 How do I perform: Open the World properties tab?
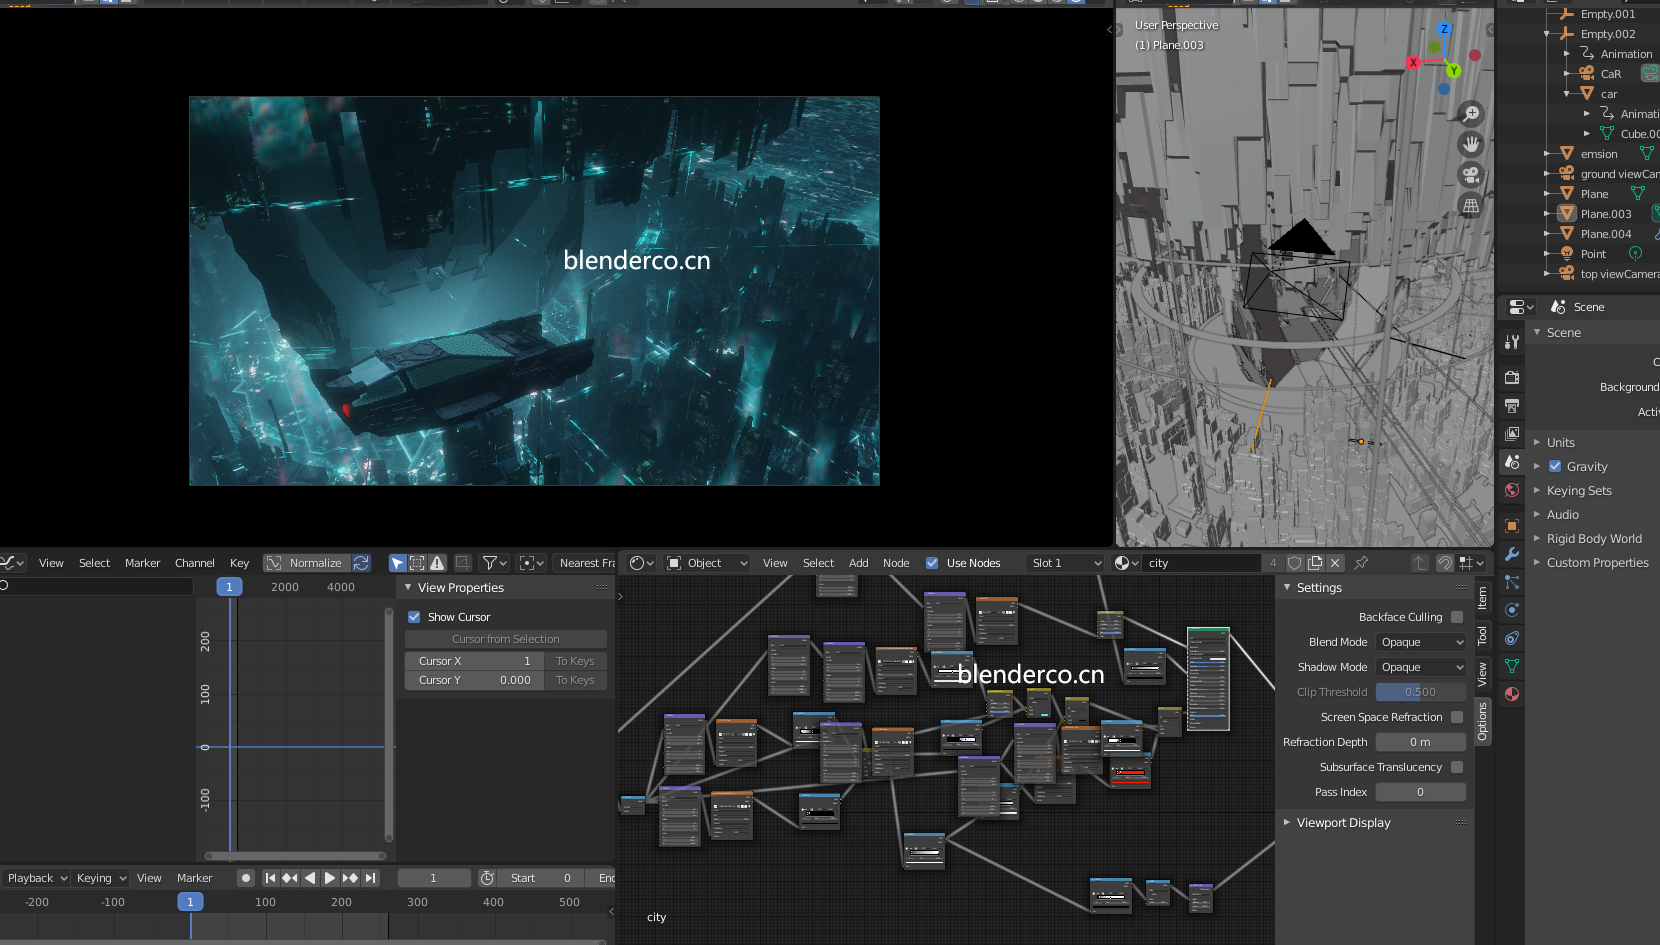pyautogui.click(x=1512, y=490)
